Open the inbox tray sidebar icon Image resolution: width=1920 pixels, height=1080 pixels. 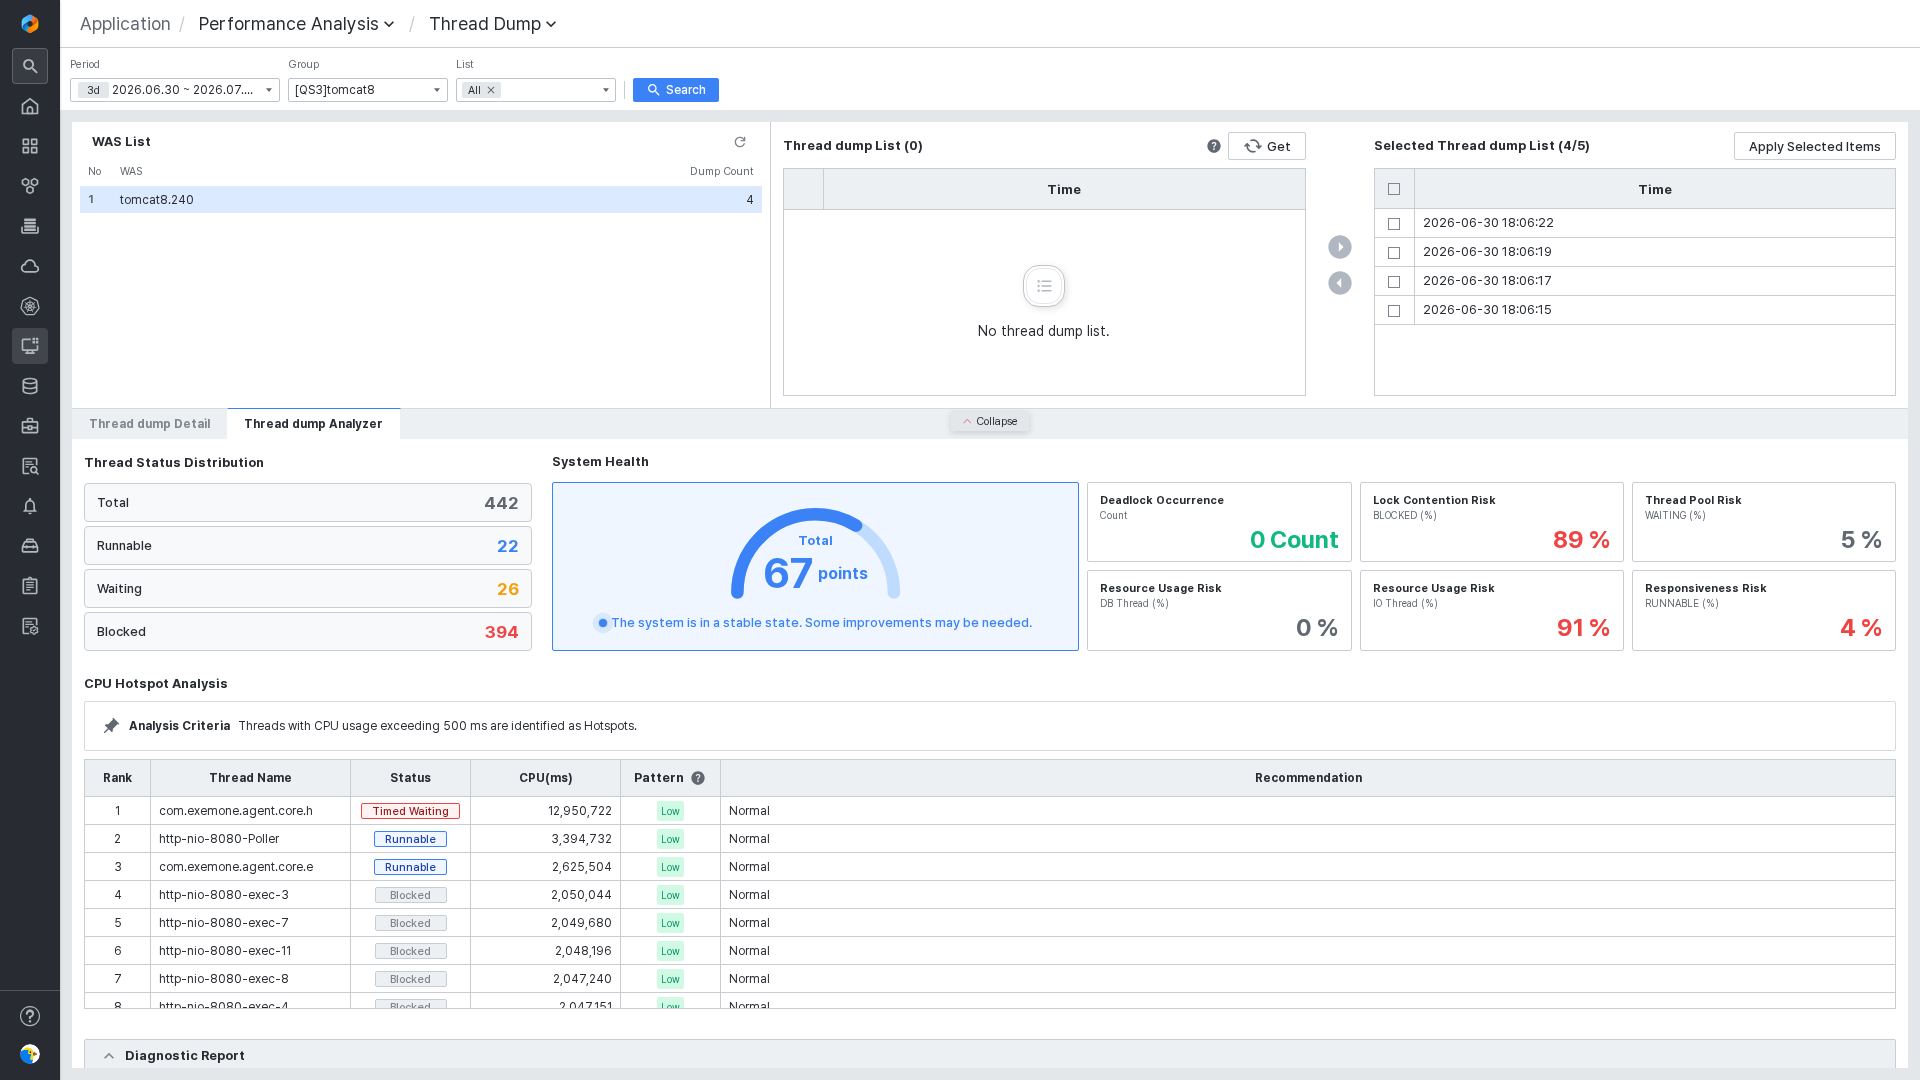(30, 546)
